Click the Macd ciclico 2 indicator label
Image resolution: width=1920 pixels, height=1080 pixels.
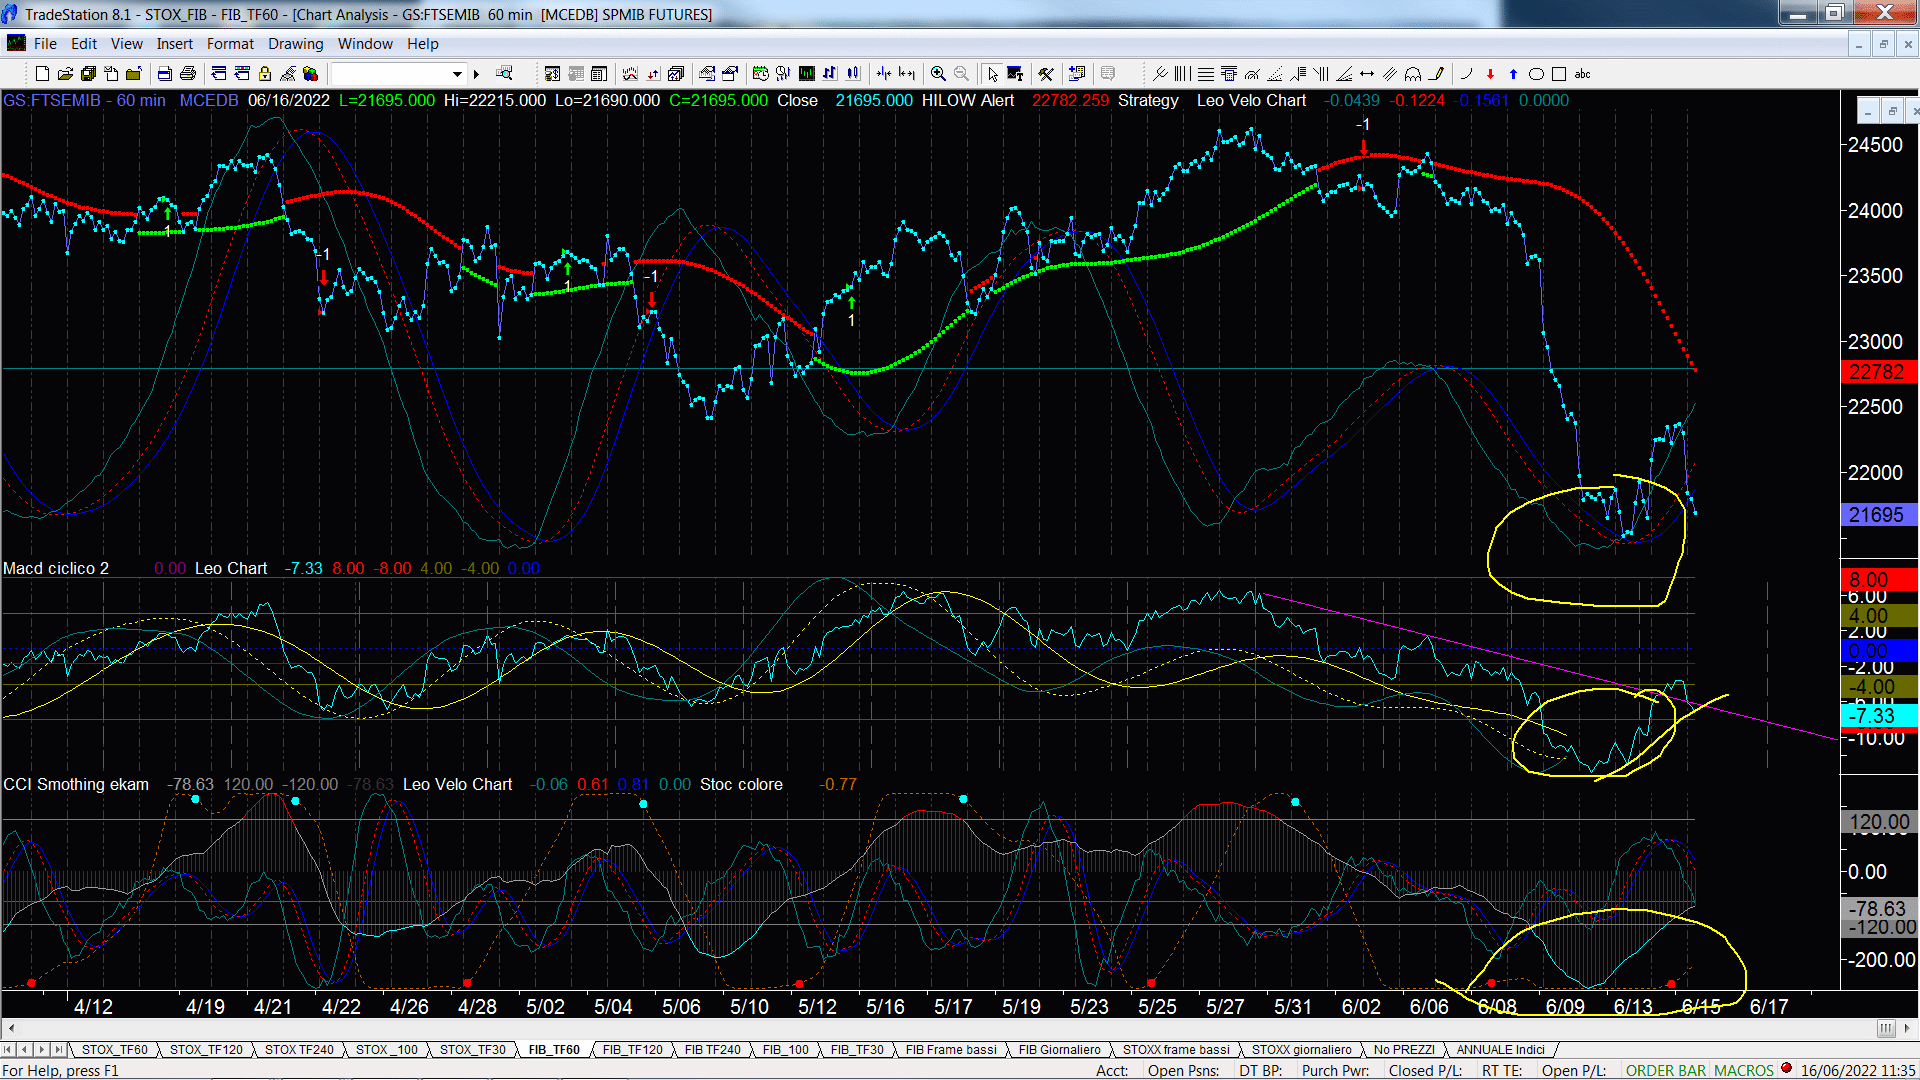56,568
